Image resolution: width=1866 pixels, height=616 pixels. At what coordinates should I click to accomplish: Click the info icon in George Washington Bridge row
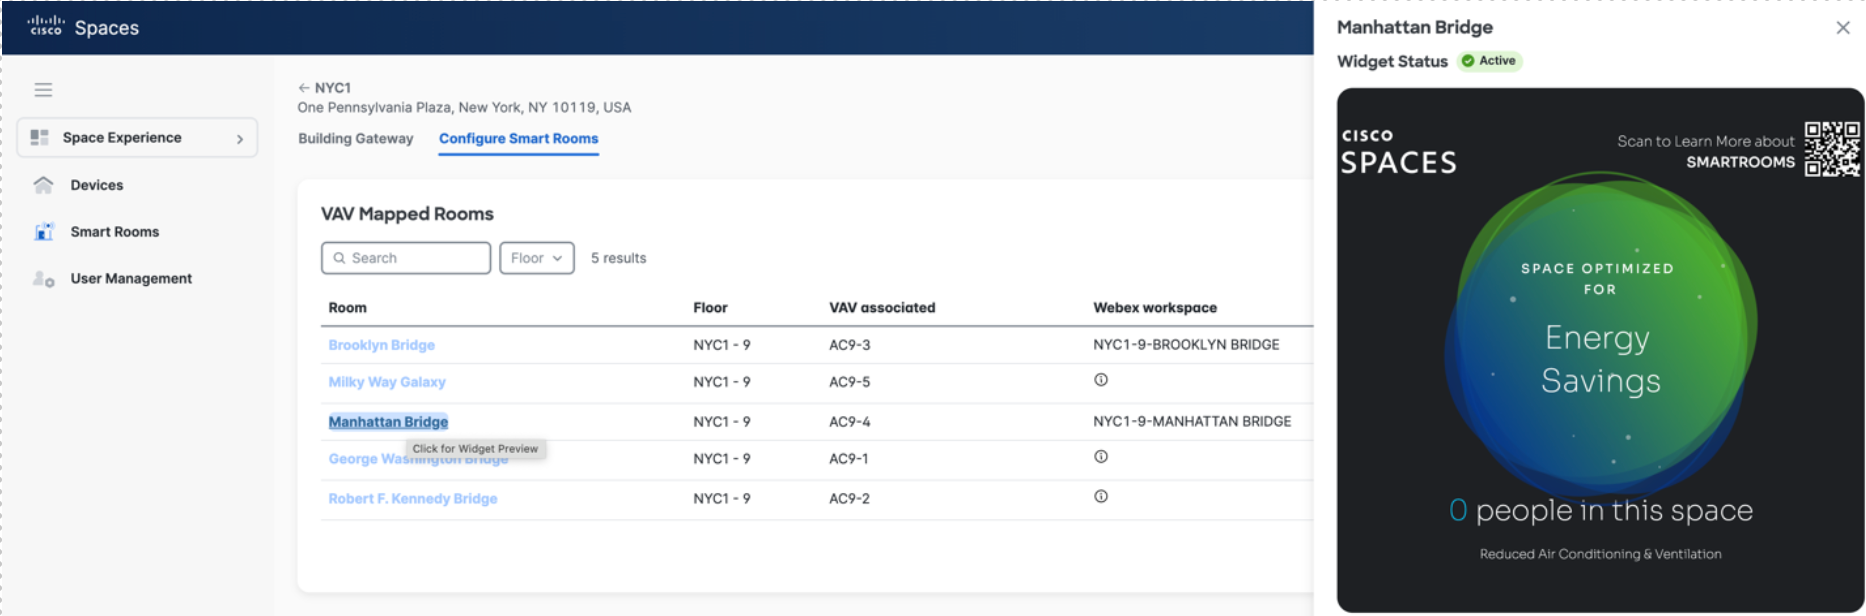tap(1100, 457)
